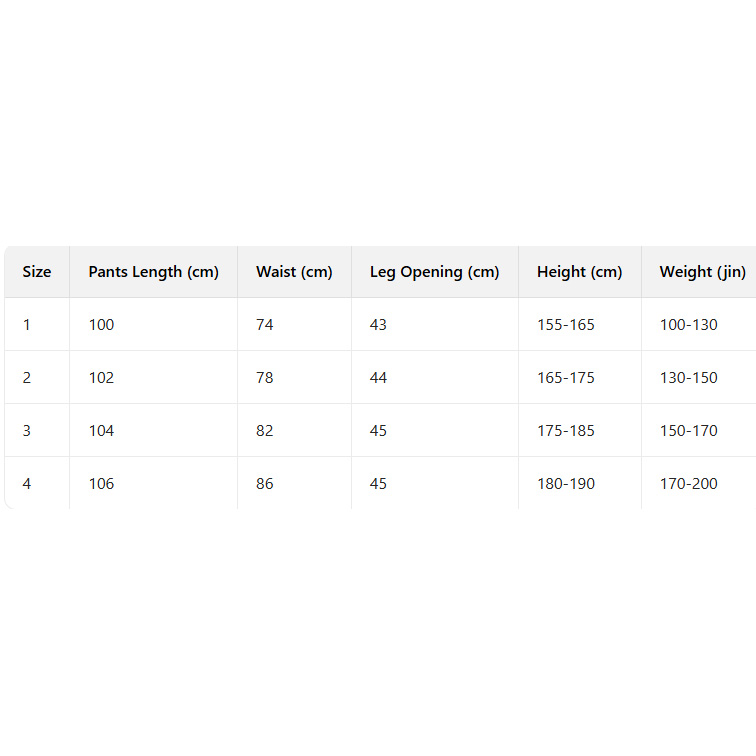Image resolution: width=756 pixels, height=756 pixels.
Task: Select pants length cell 106
Action: 101,484
